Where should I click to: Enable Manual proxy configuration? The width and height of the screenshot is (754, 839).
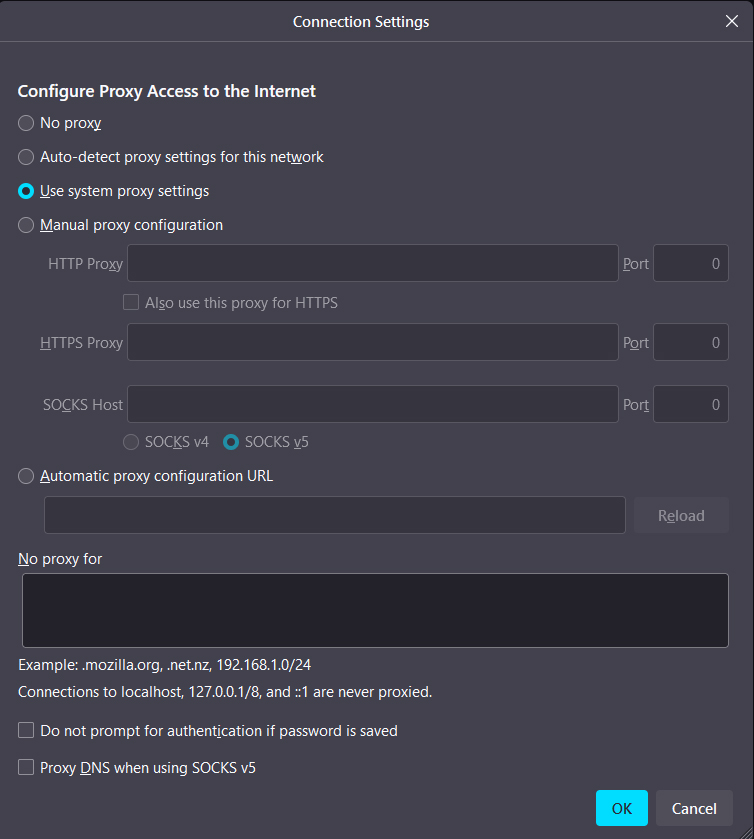26,224
